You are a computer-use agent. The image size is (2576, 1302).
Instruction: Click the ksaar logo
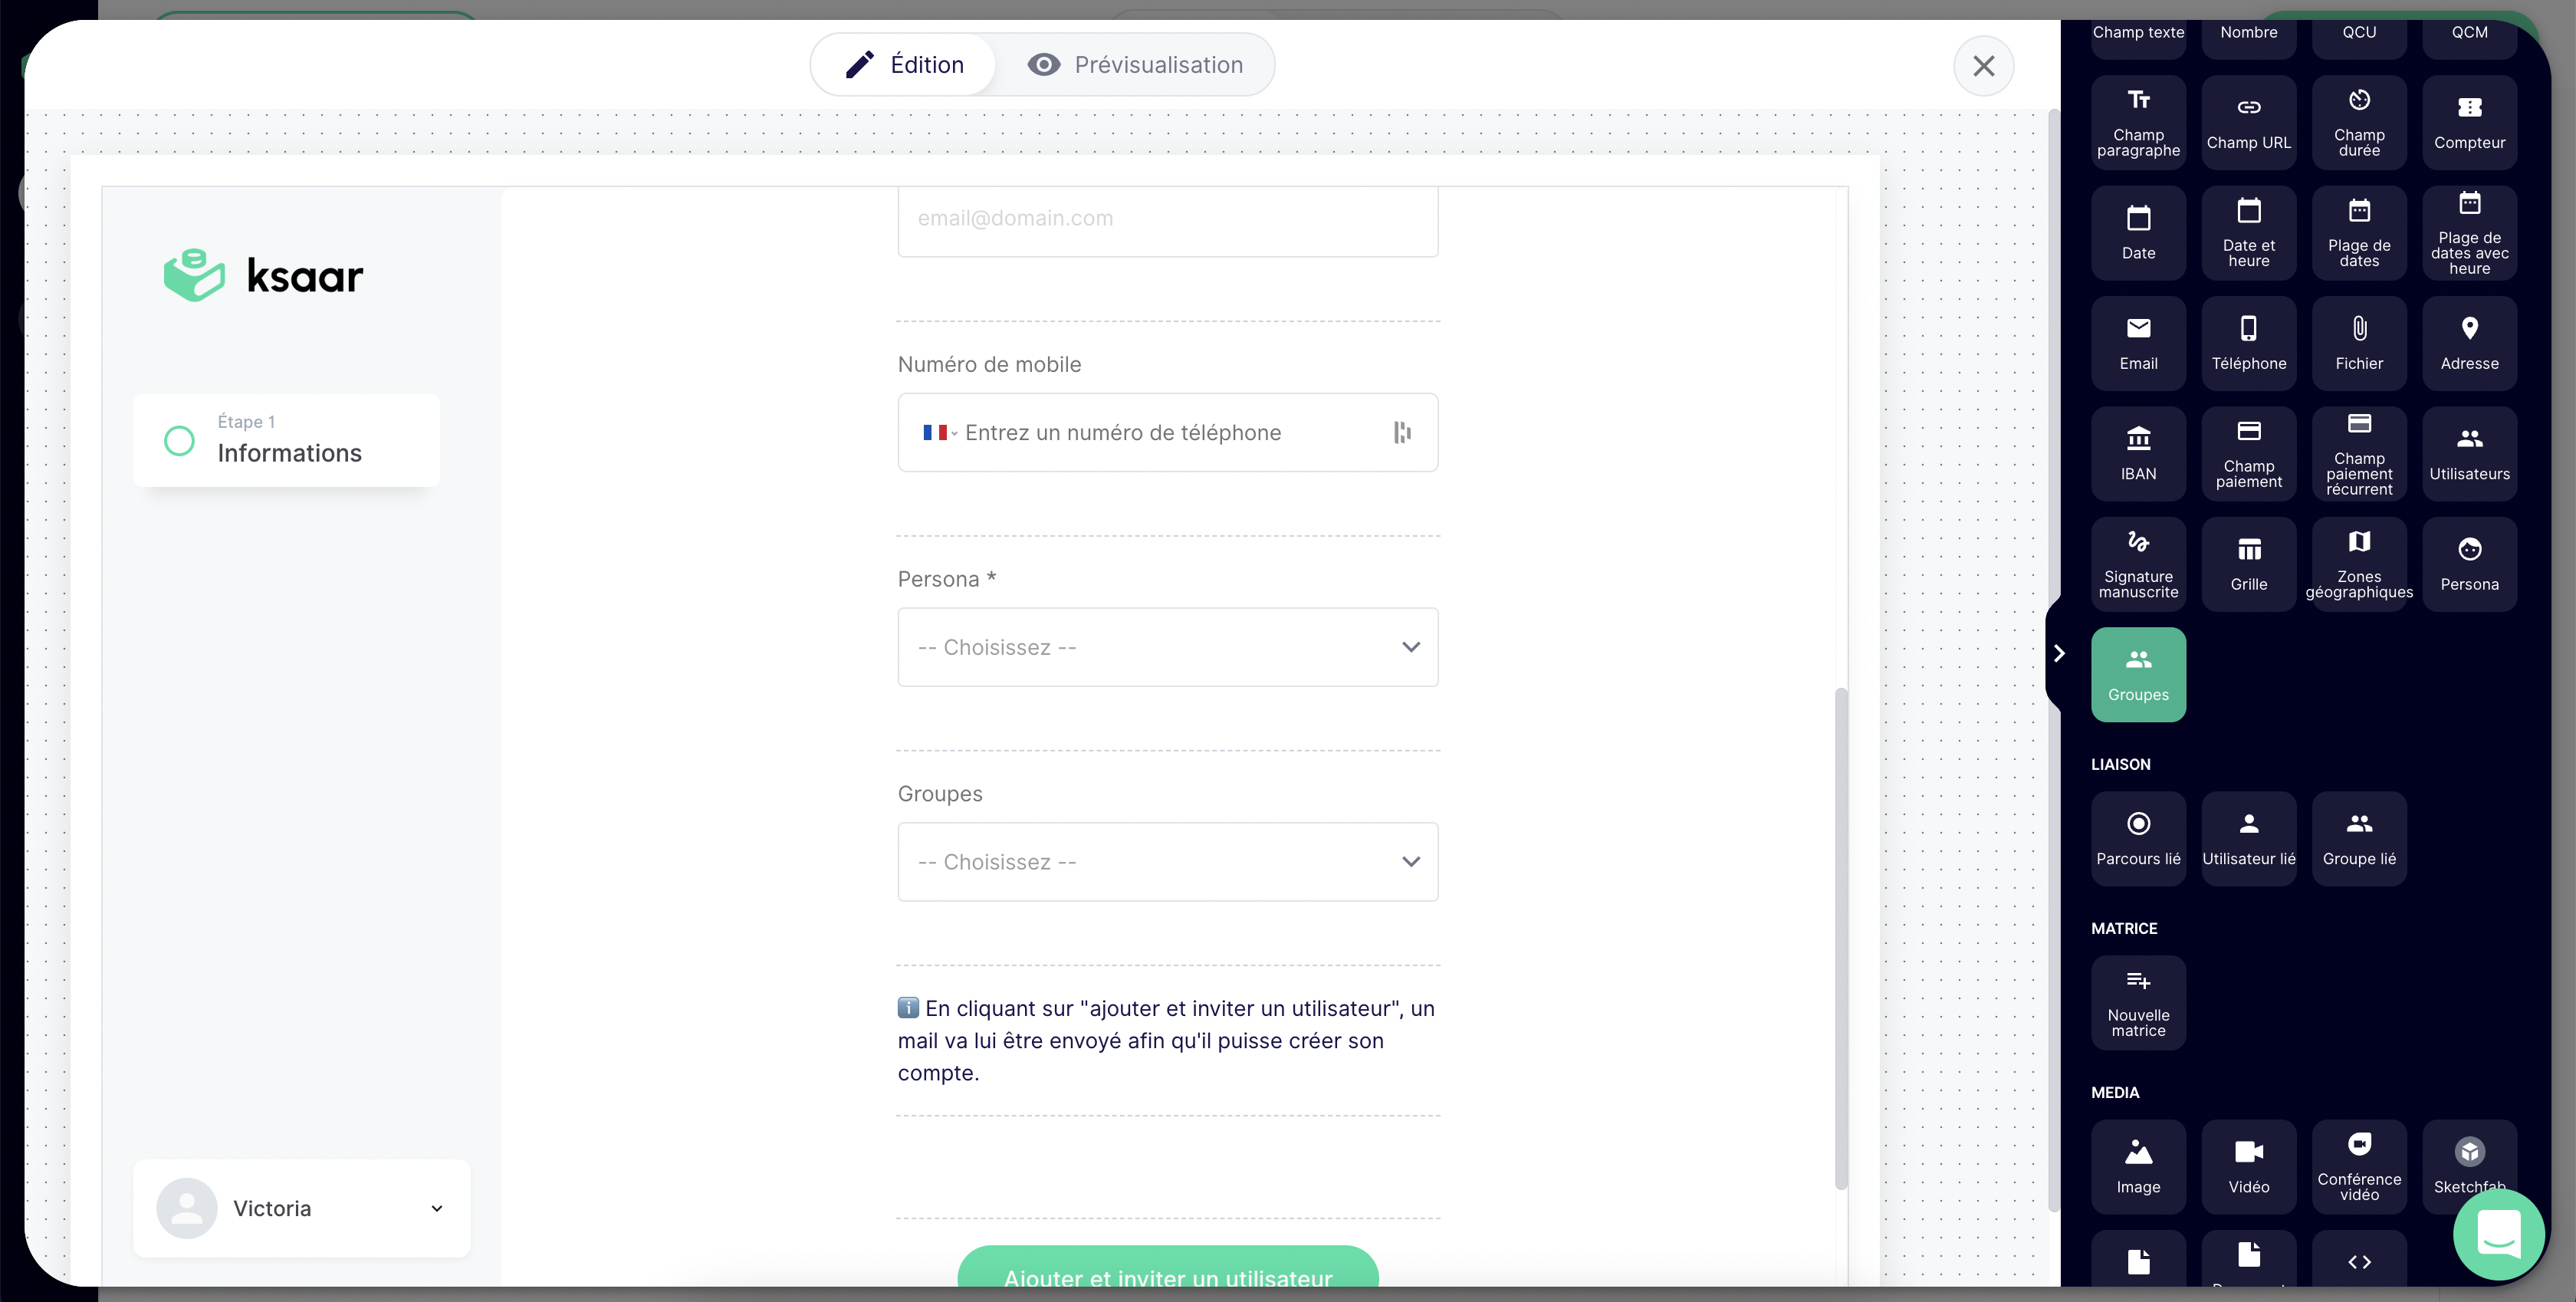point(263,275)
